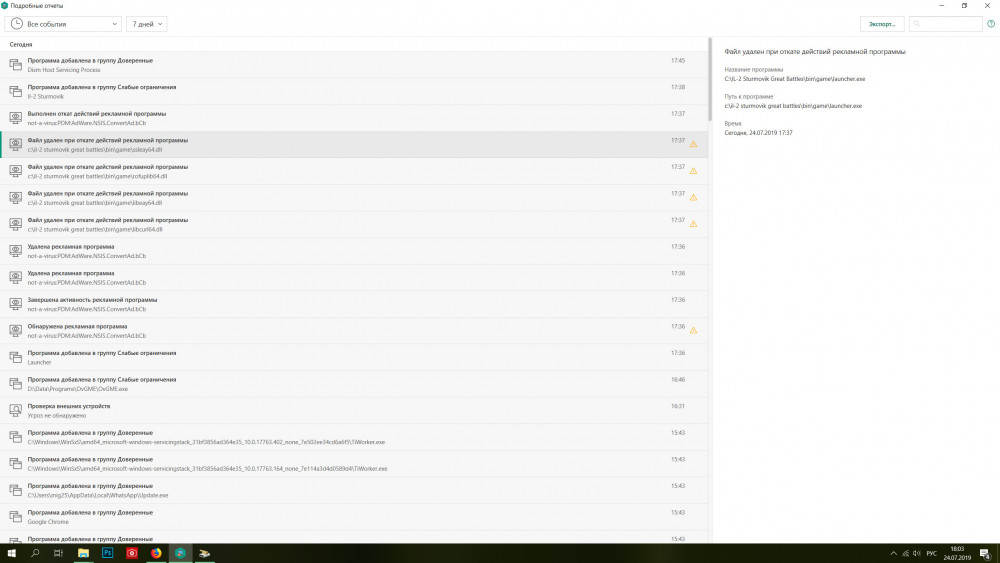Click monitor icon of libeay64.dll row
1000x563 pixels.
pos(15,198)
